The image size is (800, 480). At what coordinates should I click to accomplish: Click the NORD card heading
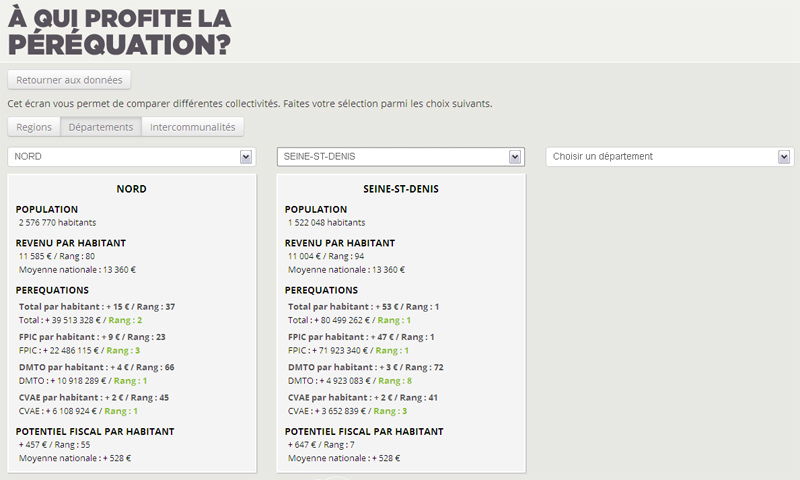pyautogui.click(x=132, y=188)
